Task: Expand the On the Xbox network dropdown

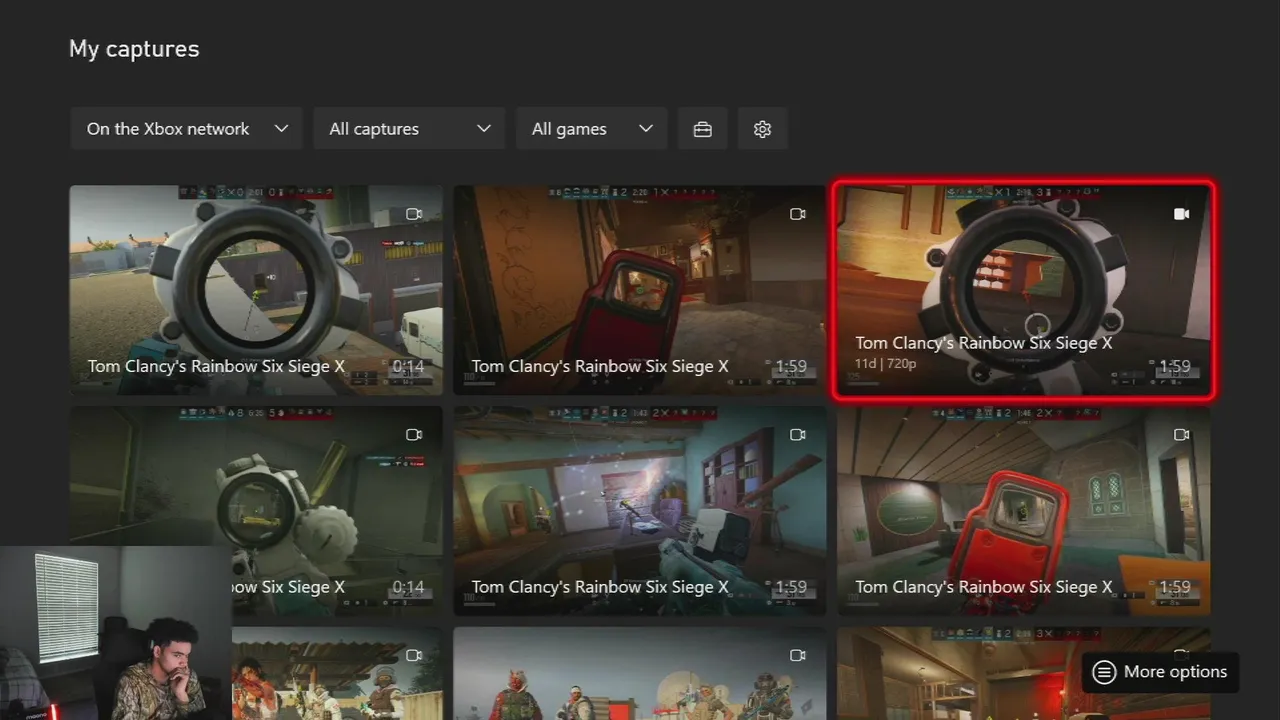Action: pos(186,129)
